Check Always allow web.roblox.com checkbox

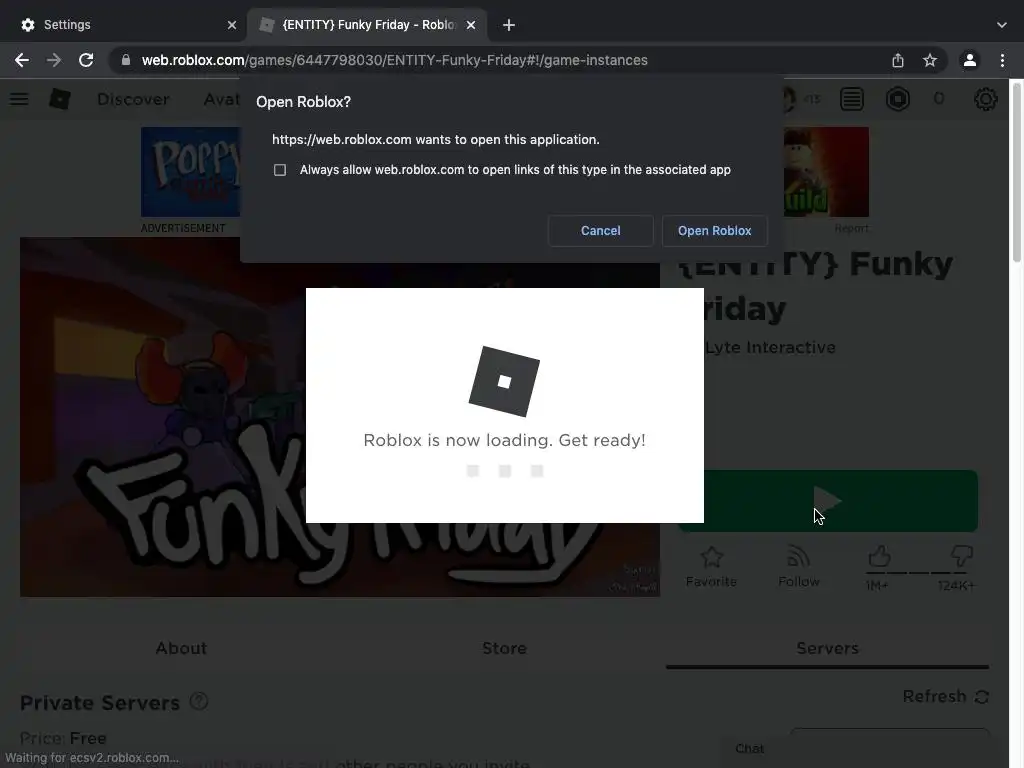[x=280, y=170]
